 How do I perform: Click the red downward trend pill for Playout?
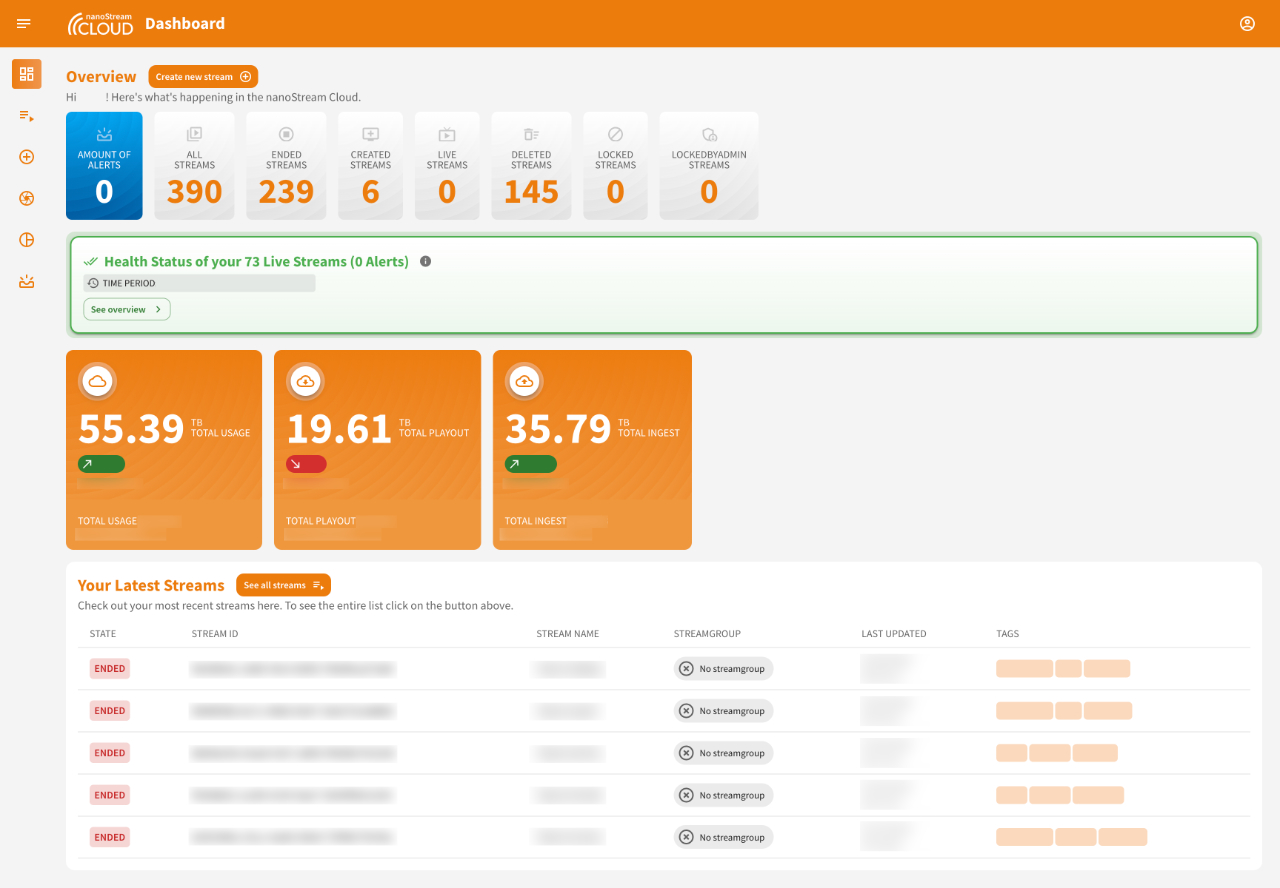point(306,464)
